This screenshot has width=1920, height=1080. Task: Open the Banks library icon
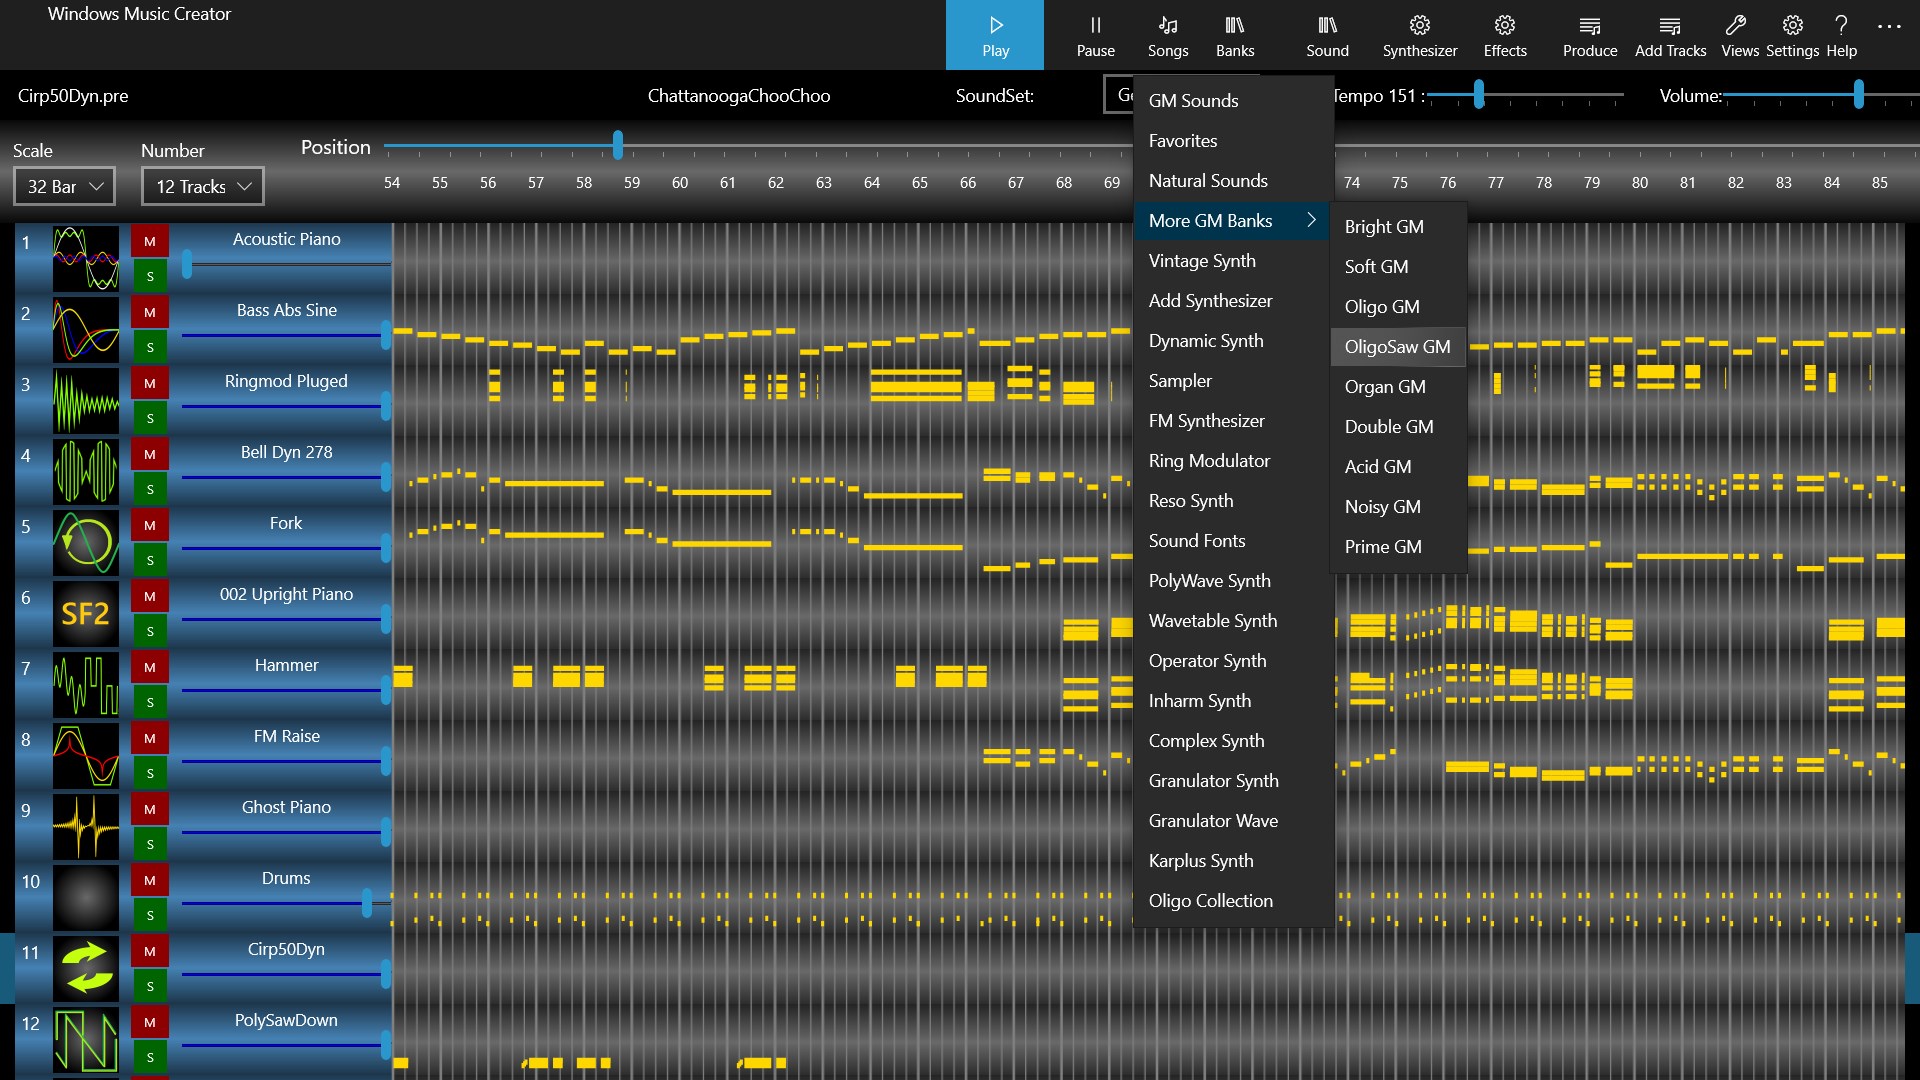pyautogui.click(x=1234, y=26)
